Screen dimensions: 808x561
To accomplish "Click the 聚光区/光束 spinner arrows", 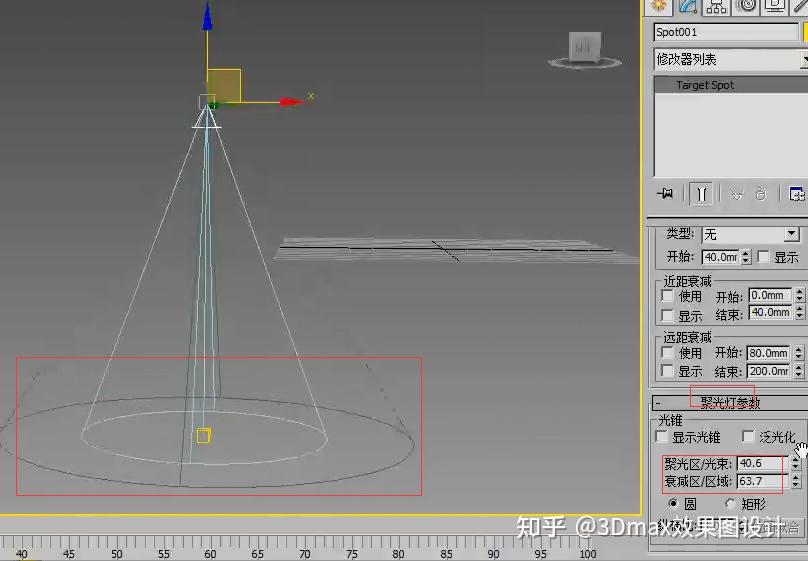I will pyautogui.click(x=796, y=463).
